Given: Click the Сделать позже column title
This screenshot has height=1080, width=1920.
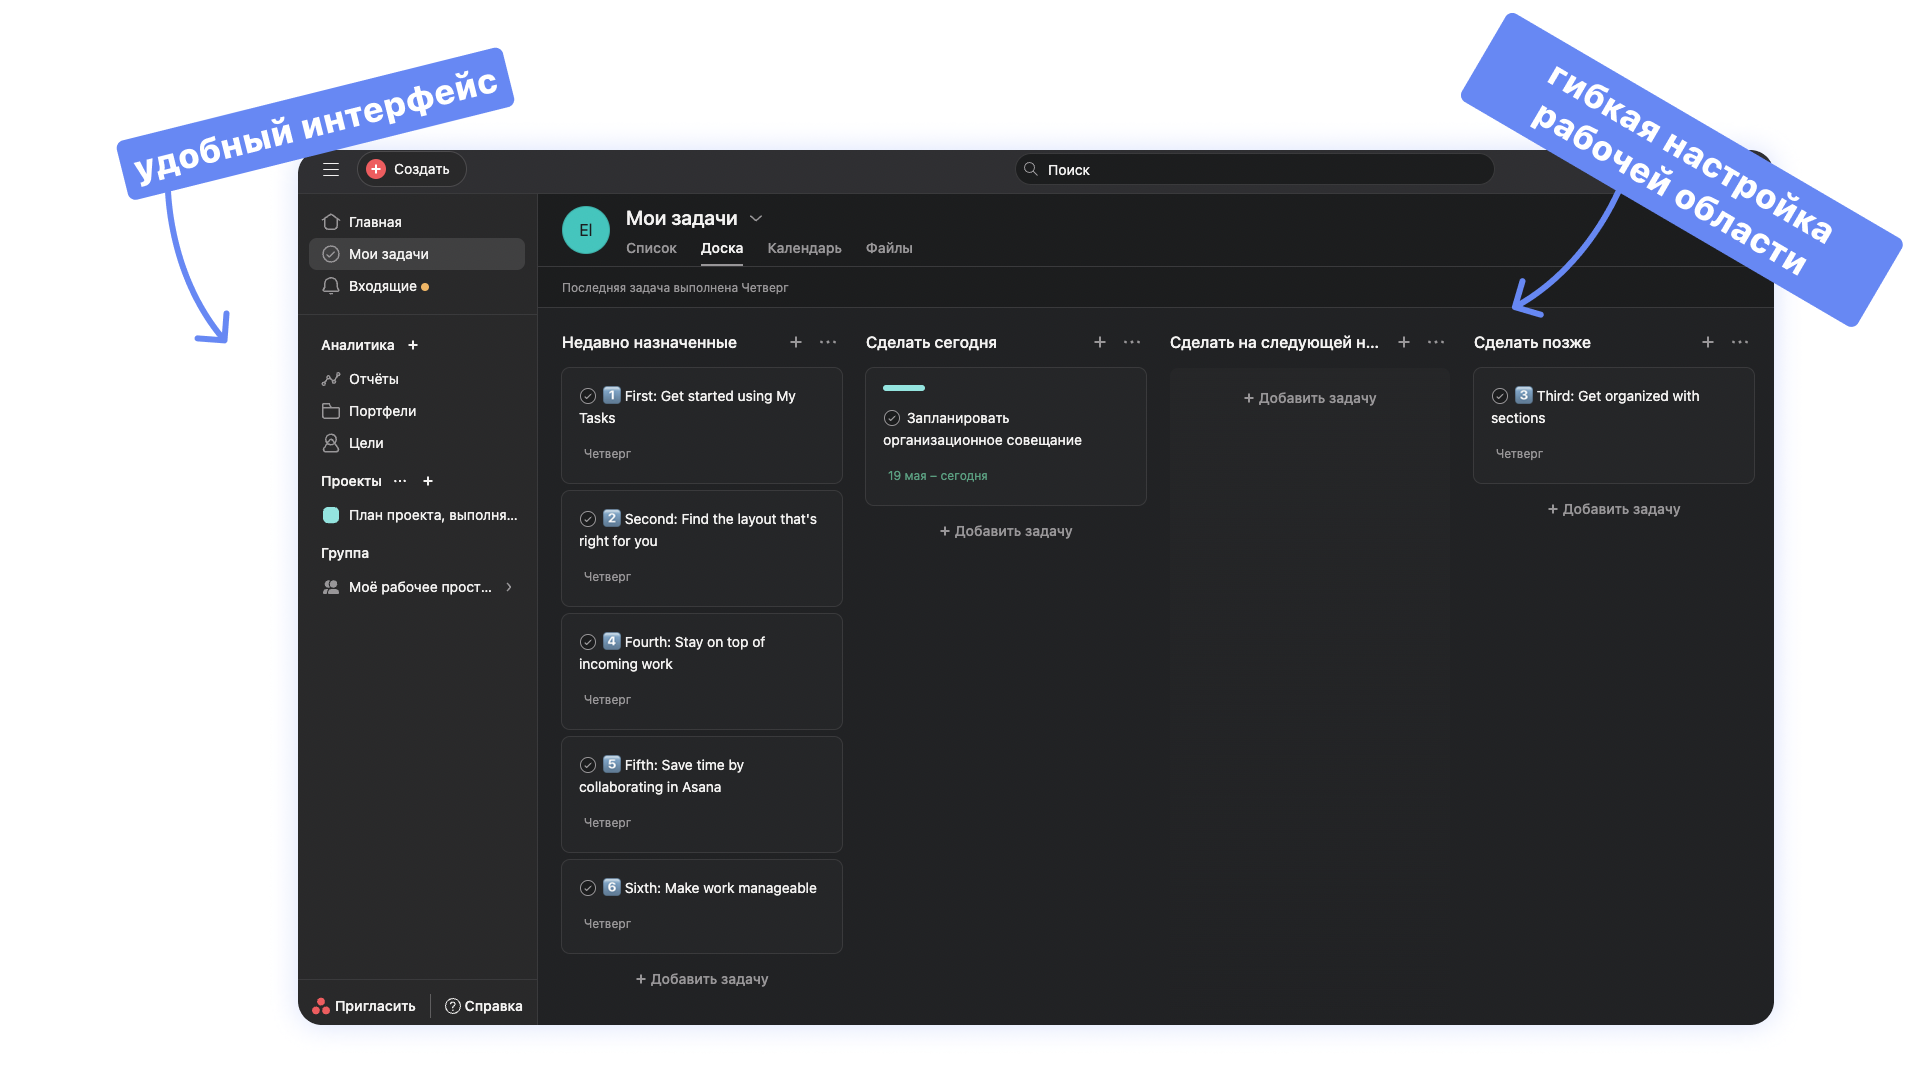Looking at the screenshot, I should coord(1532,342).
